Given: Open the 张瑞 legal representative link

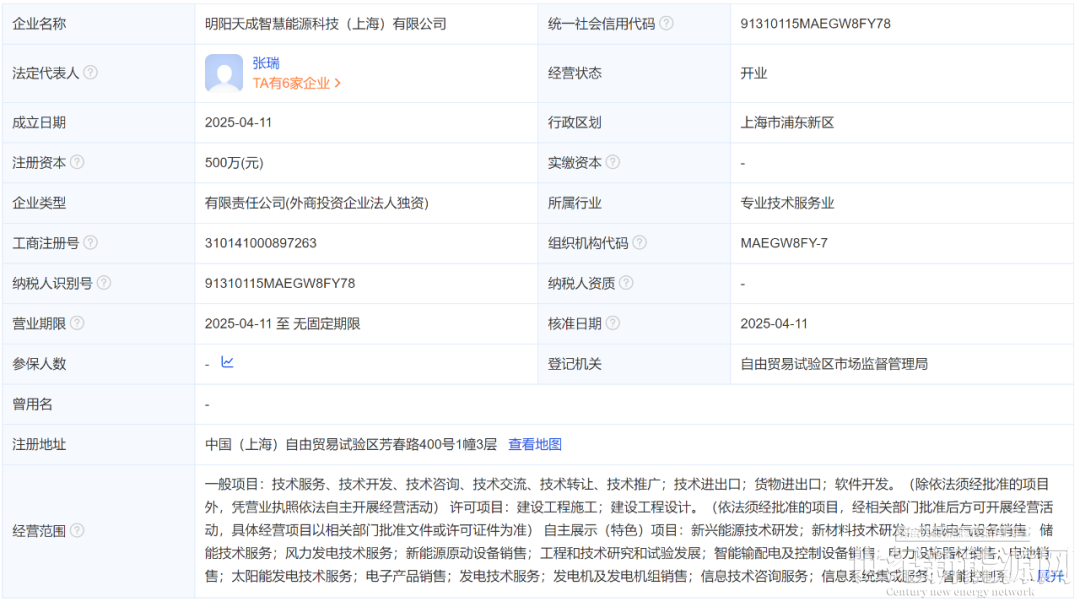Looking at the screenshot, I should (266, 63).
